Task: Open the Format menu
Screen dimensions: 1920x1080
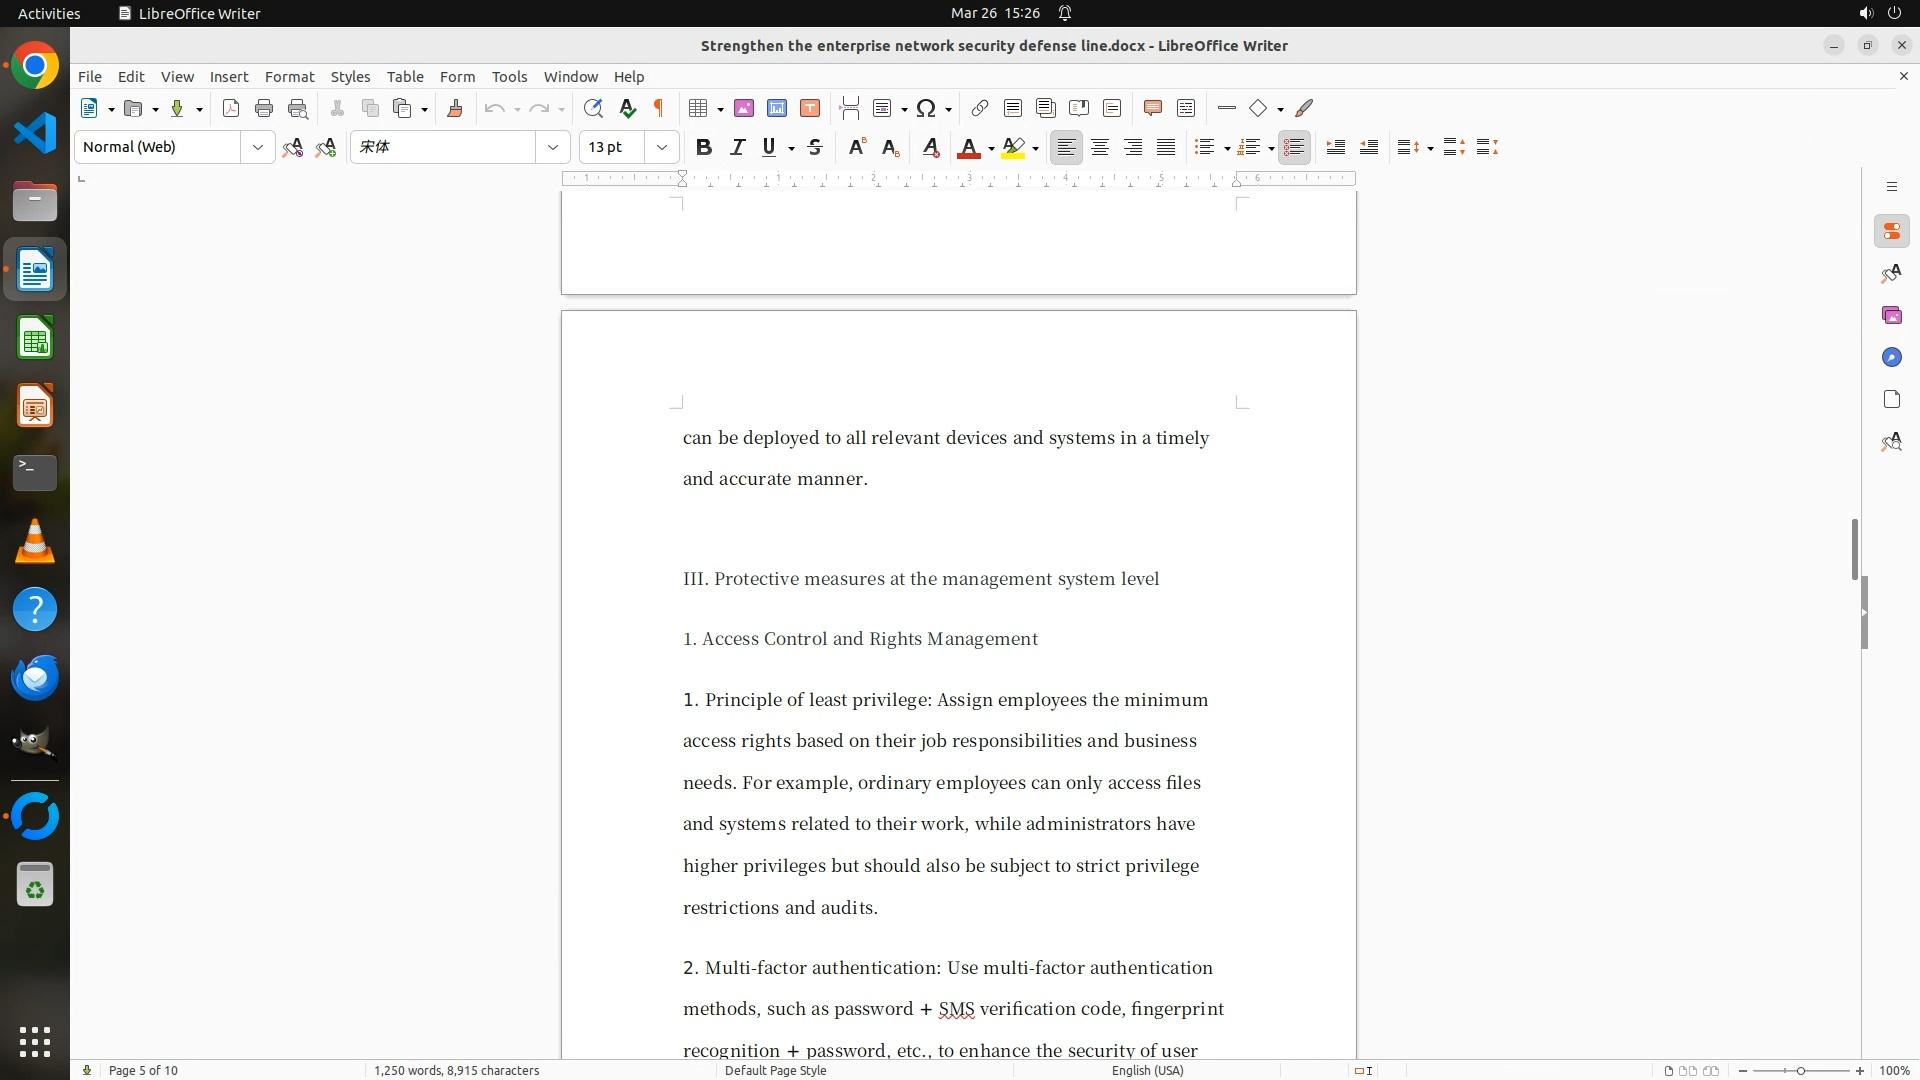Action: (x=289, y=77)
